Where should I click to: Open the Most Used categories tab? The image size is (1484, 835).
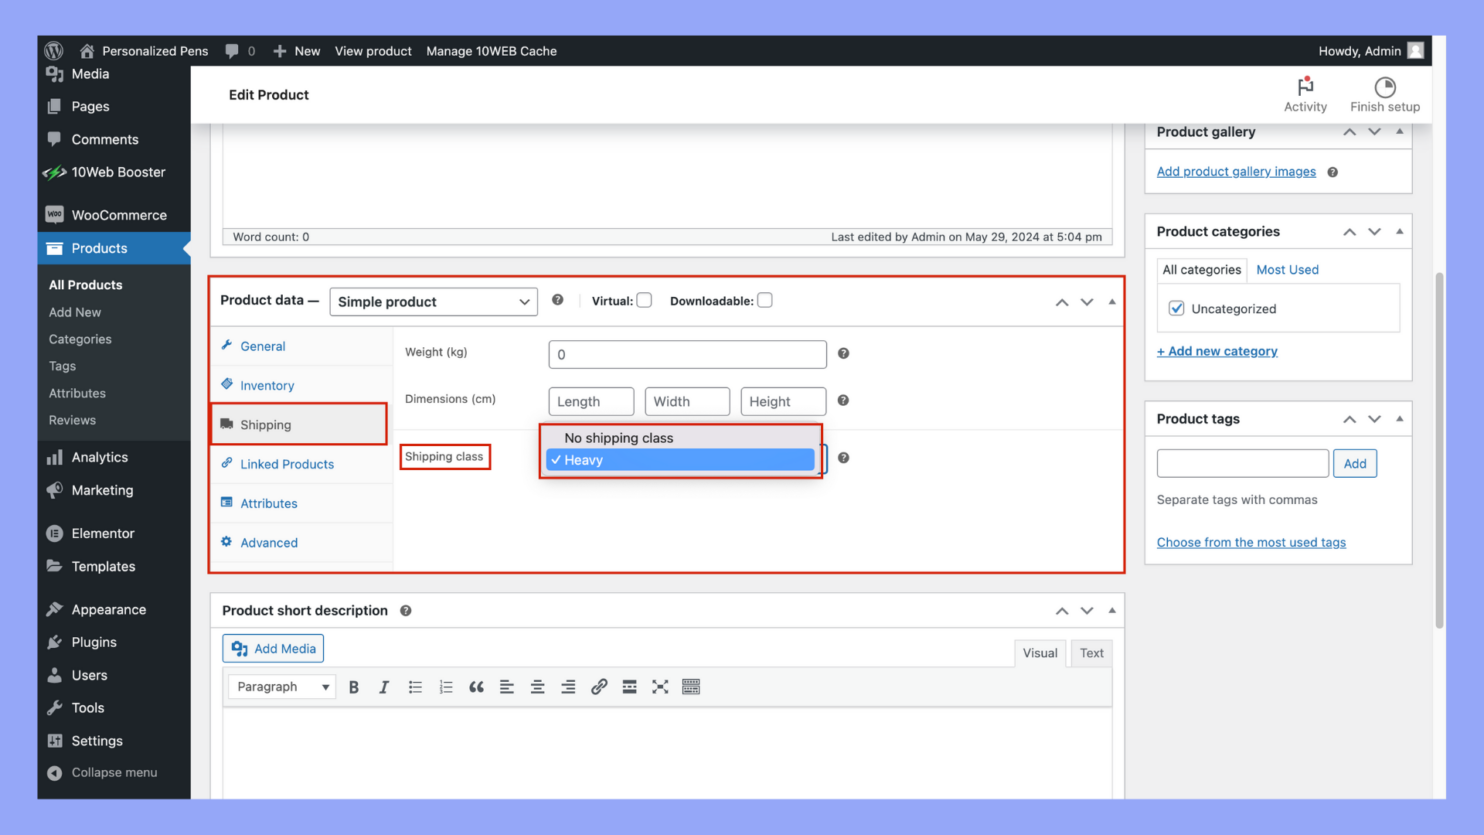pyautogui.click(x=1287, y=269)
